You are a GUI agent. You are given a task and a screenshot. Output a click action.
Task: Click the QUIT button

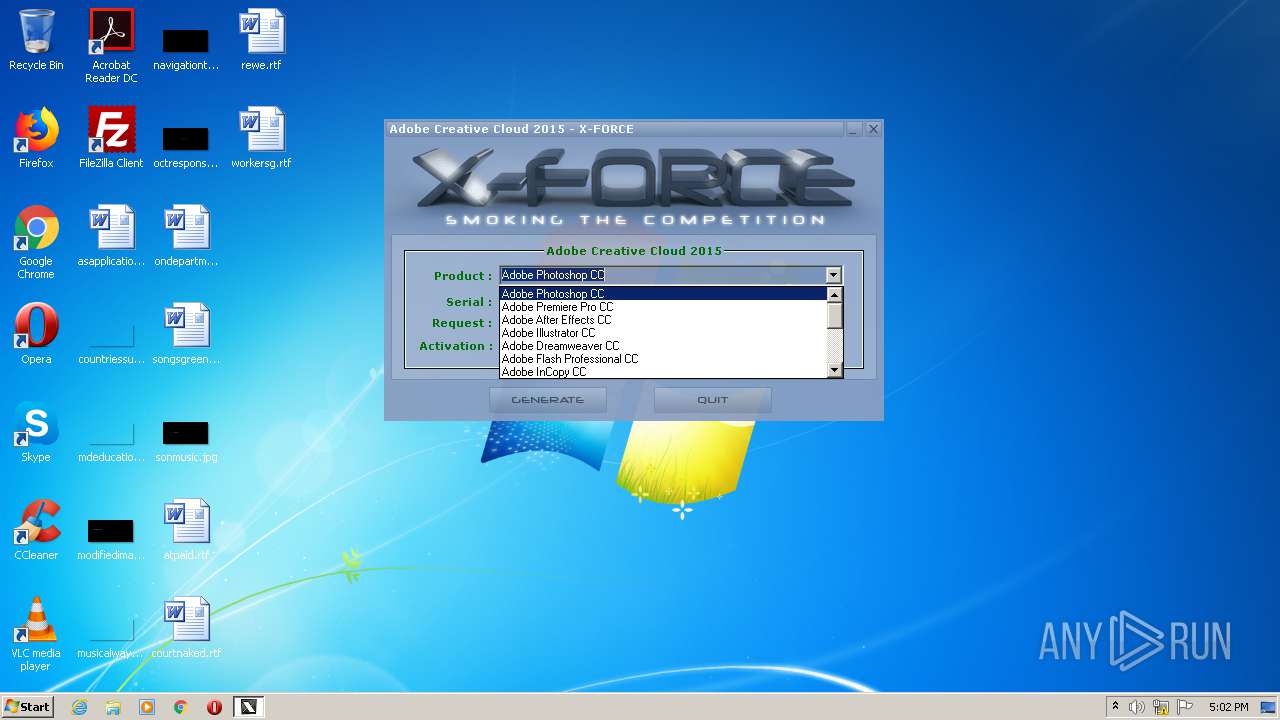pos(713,400)
